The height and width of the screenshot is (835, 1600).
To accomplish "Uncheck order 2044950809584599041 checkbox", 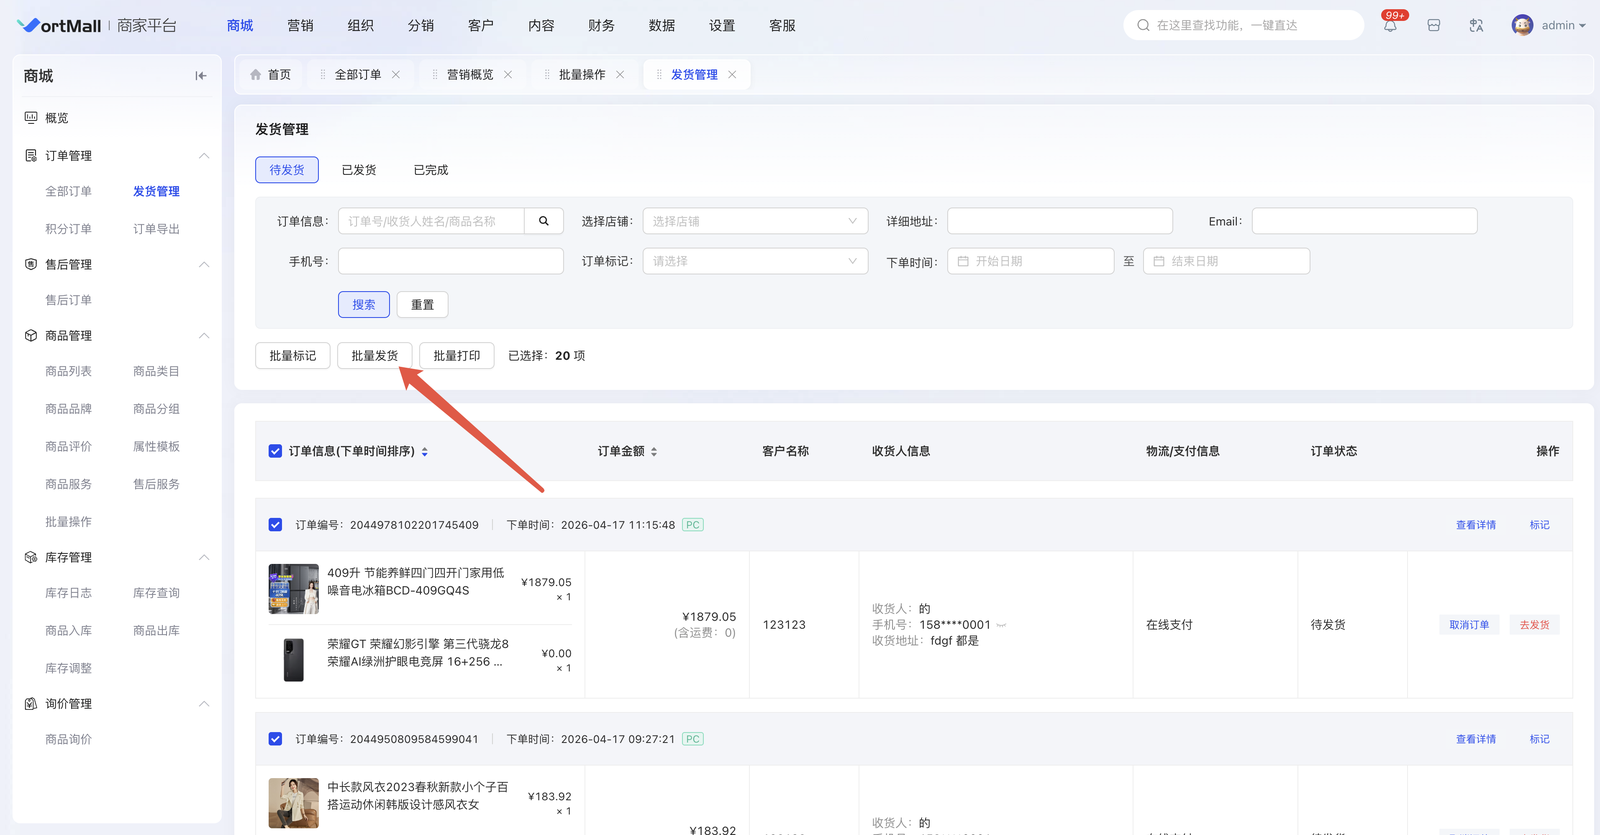I will [x=275, y=739].
